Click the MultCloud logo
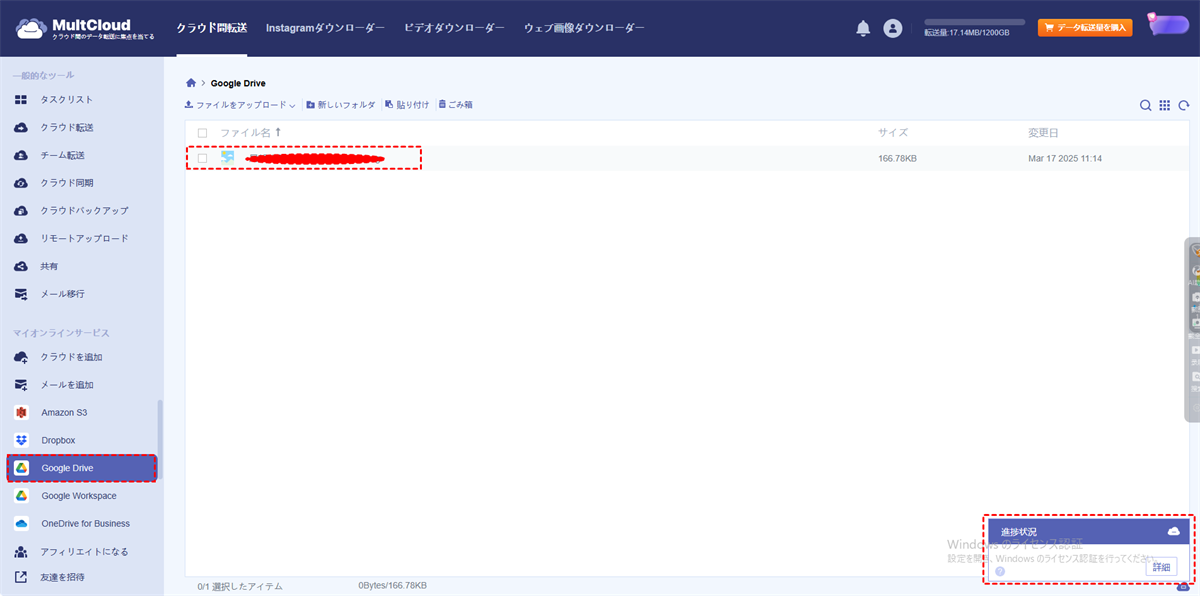 click(86, 29)
